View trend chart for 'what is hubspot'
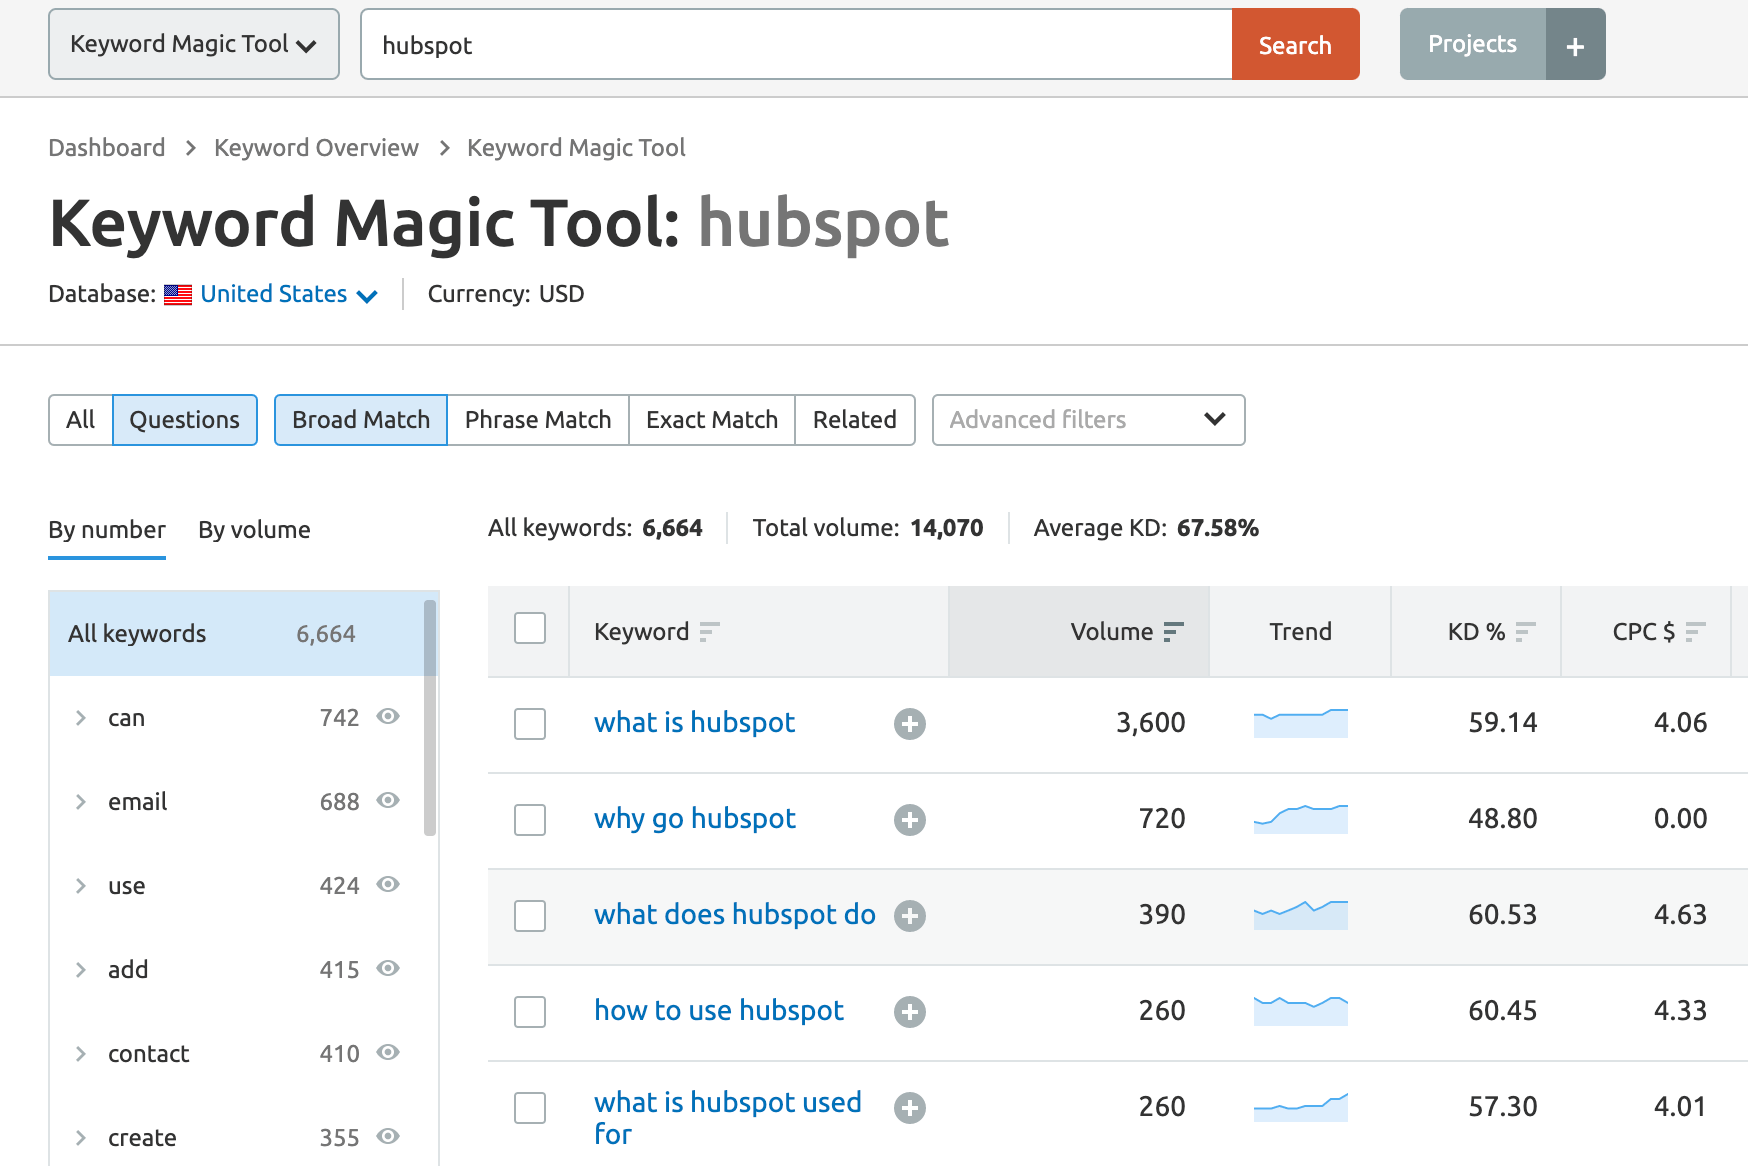1748x1166 pixels. (x=1300, y=722)
